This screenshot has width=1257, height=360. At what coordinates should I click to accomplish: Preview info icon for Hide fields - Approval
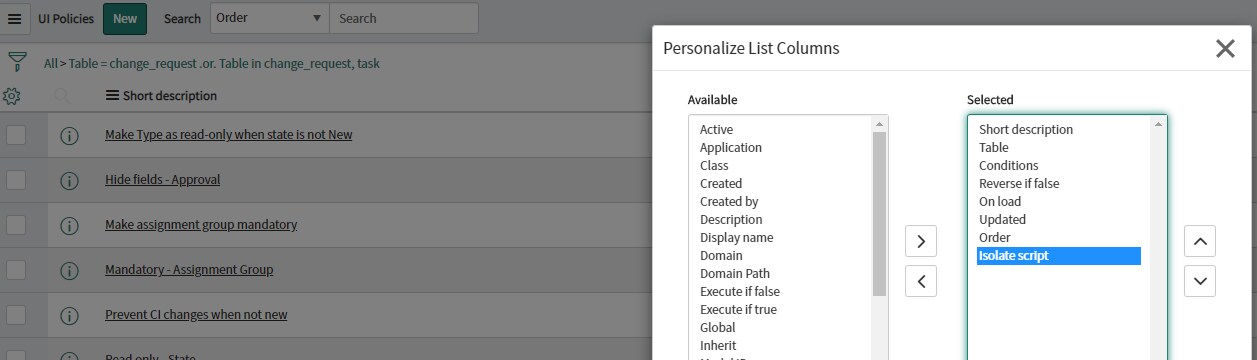tap(69, 180)
